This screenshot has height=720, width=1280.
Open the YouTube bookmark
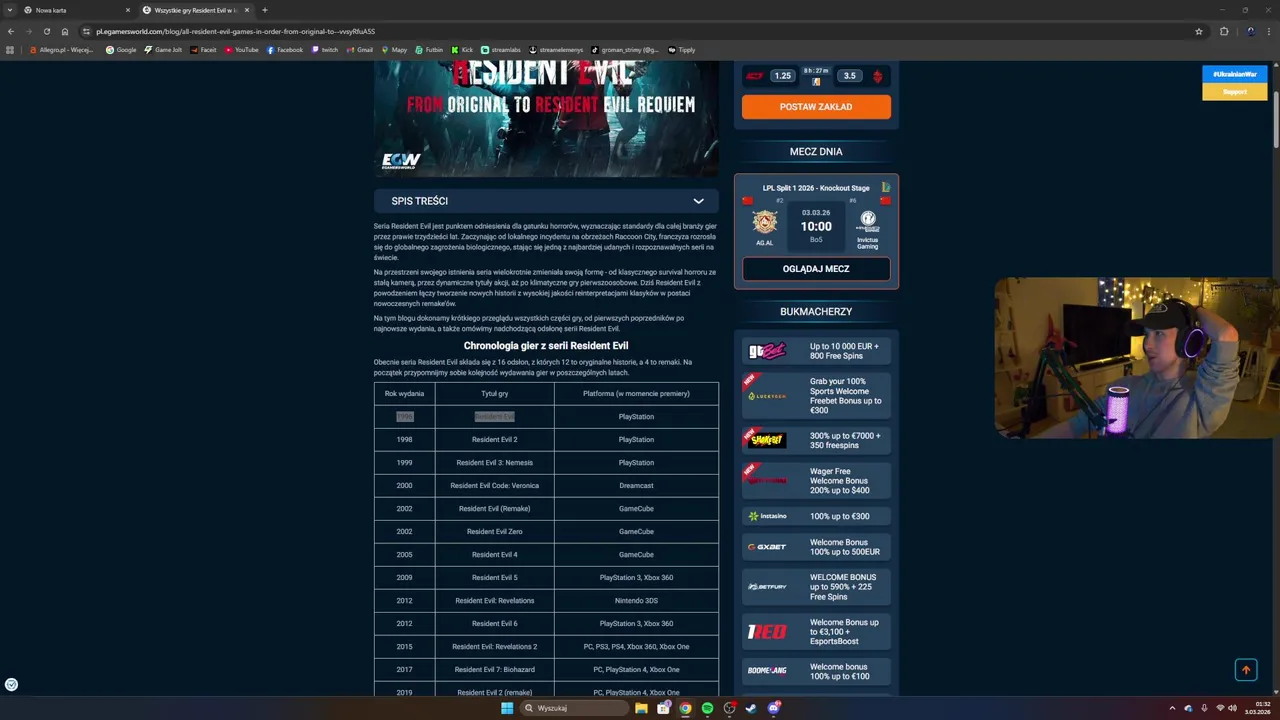(x=241, y=50)
